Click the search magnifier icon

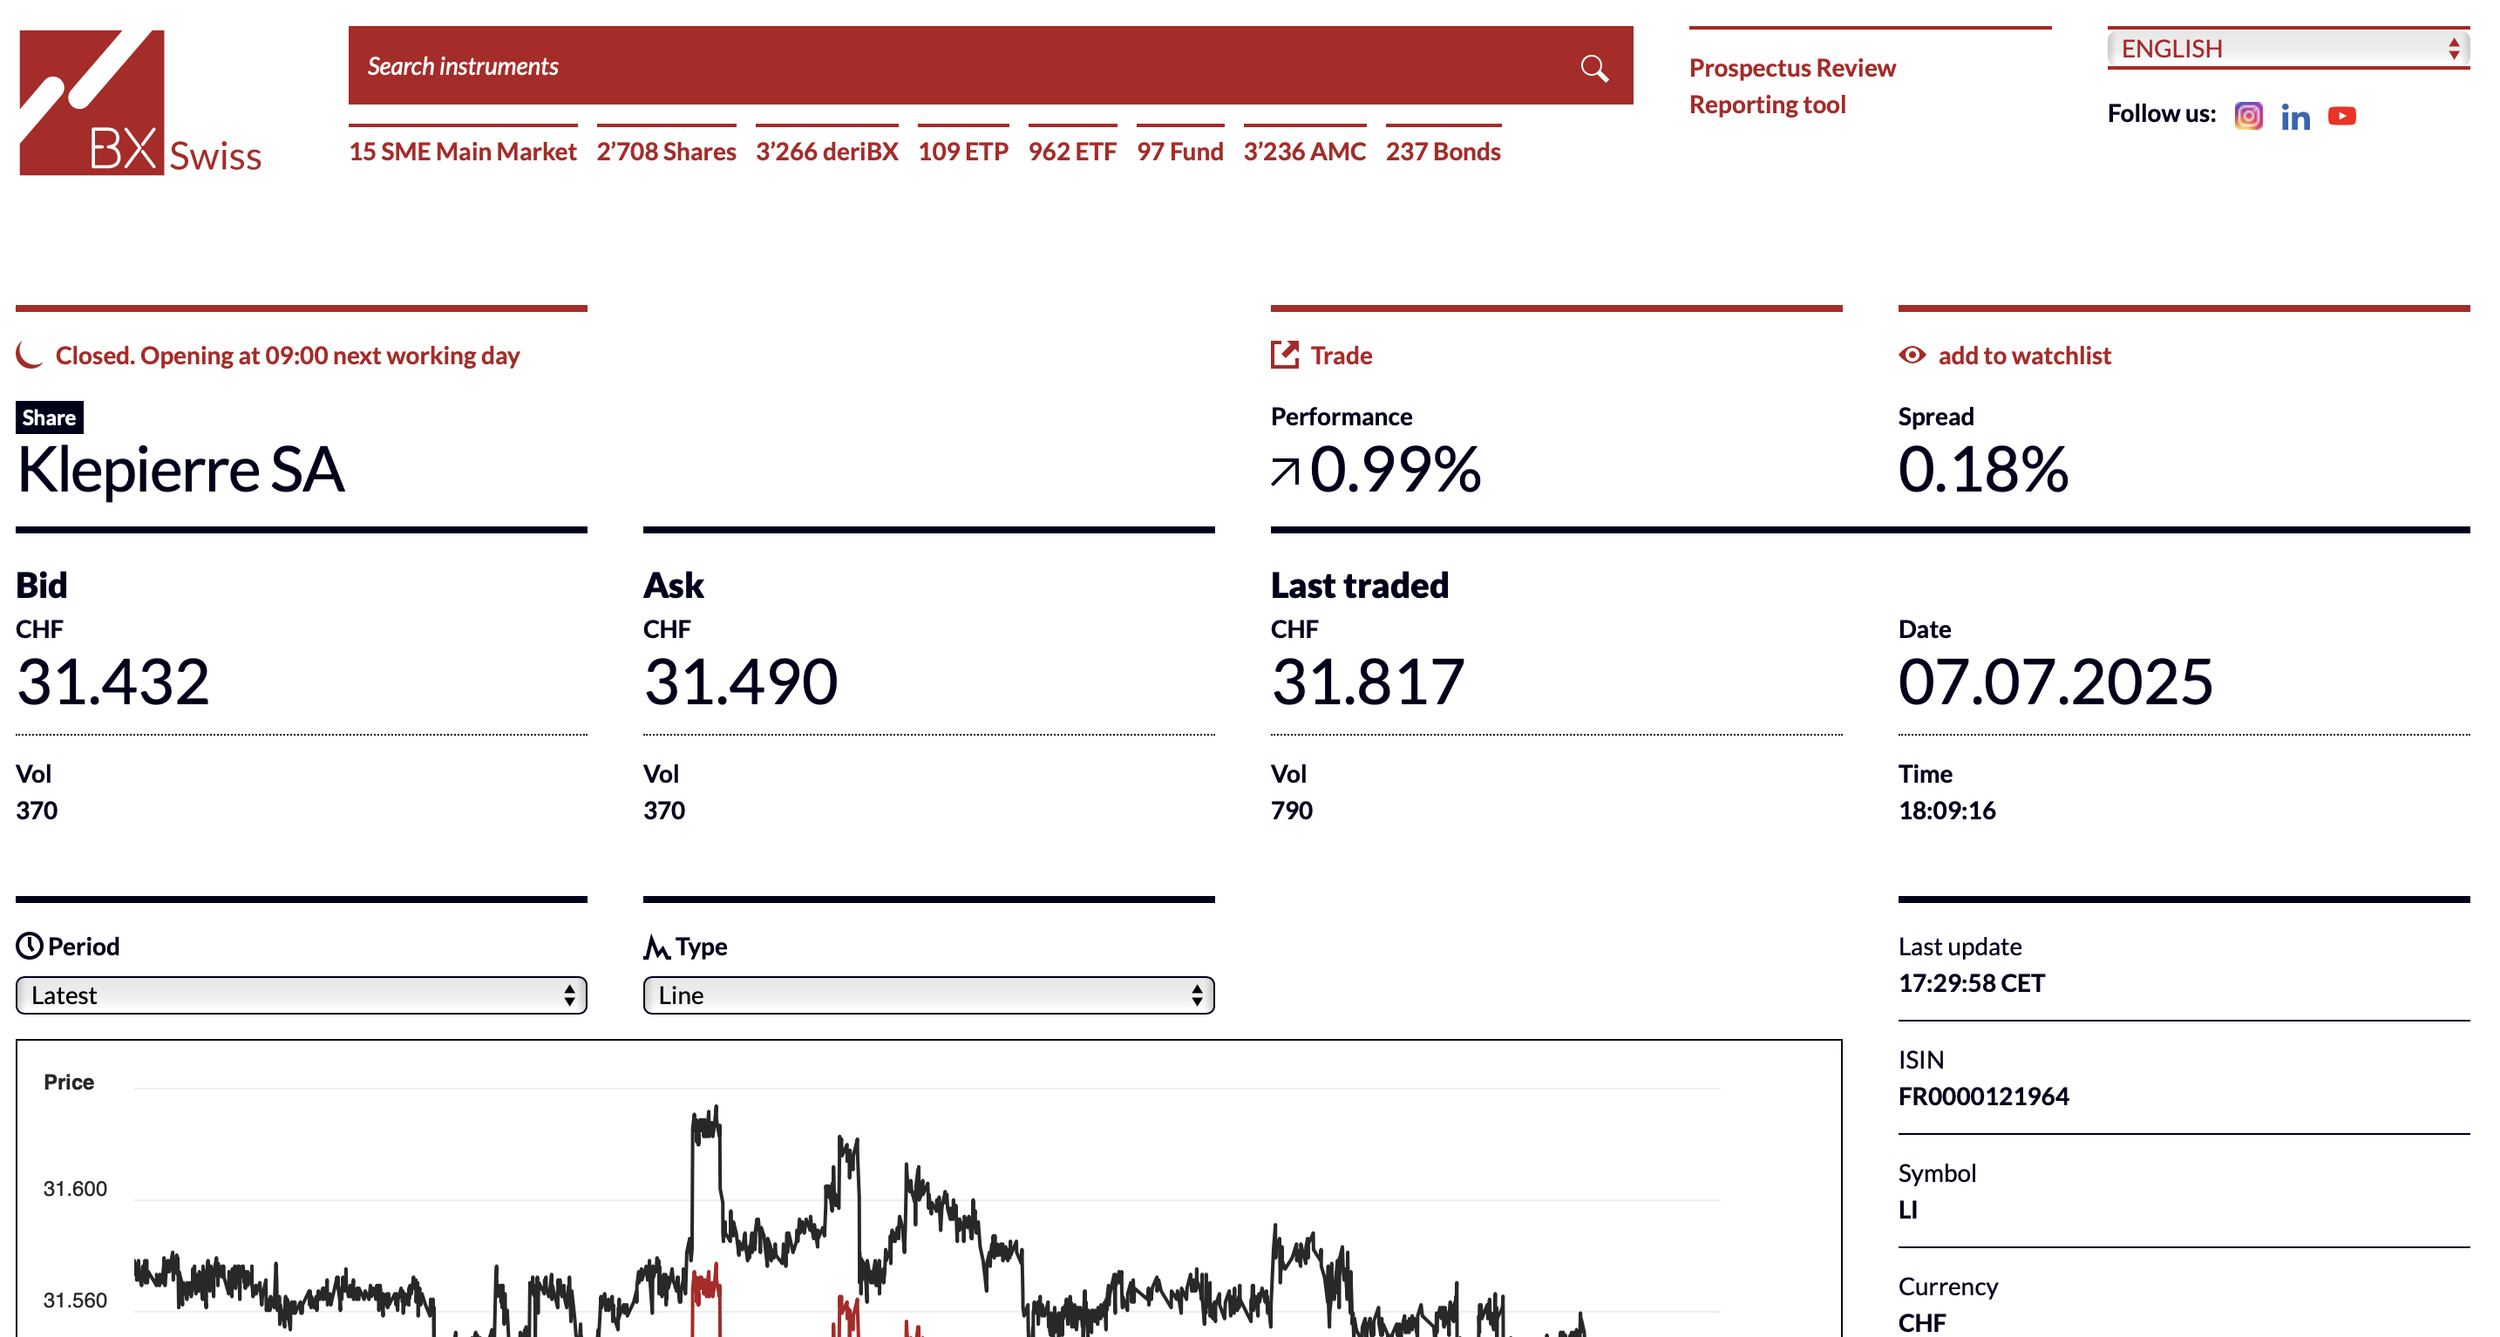(x=1594, y=68)
